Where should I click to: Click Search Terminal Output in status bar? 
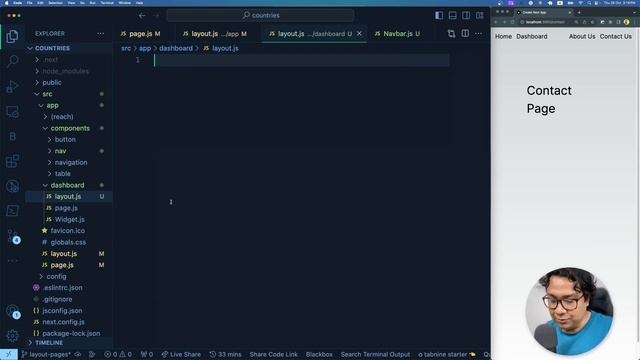coord(375,354)
